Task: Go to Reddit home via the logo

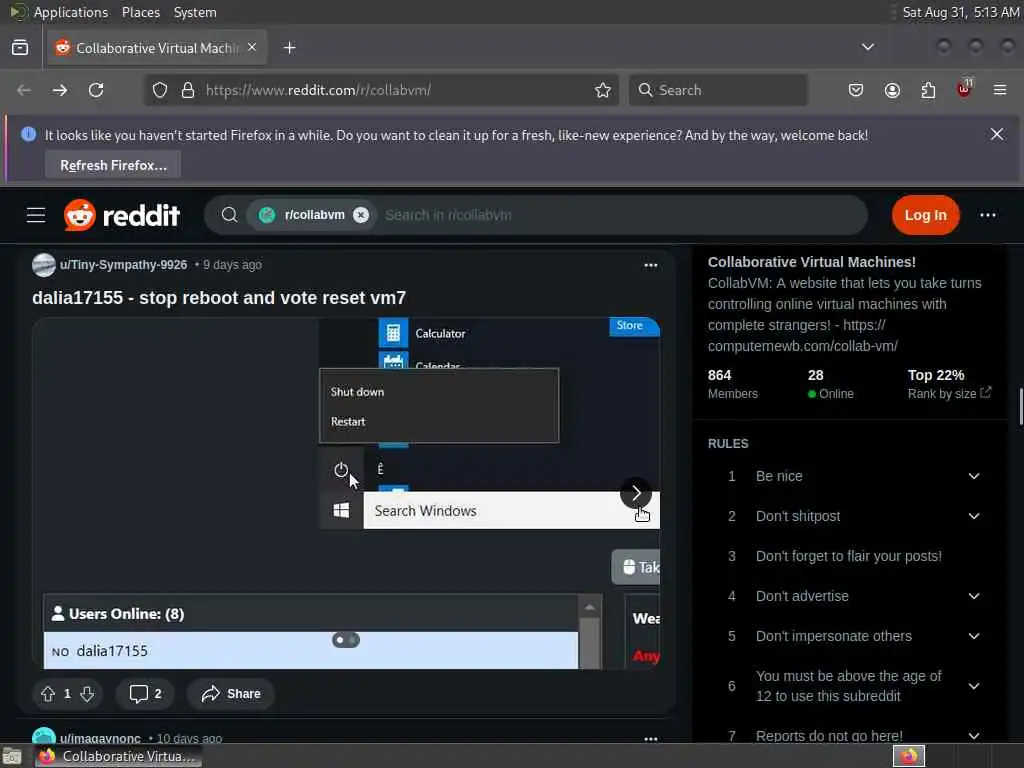Action: tap(121, 215)
